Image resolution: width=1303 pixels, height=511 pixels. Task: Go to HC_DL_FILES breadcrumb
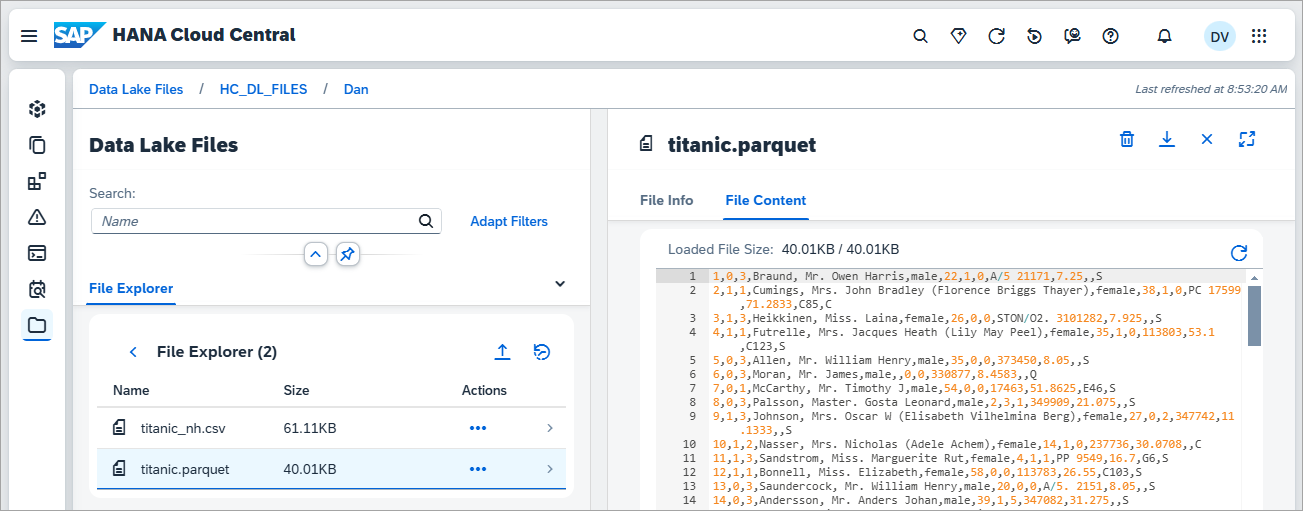click(x=264, y=89)
